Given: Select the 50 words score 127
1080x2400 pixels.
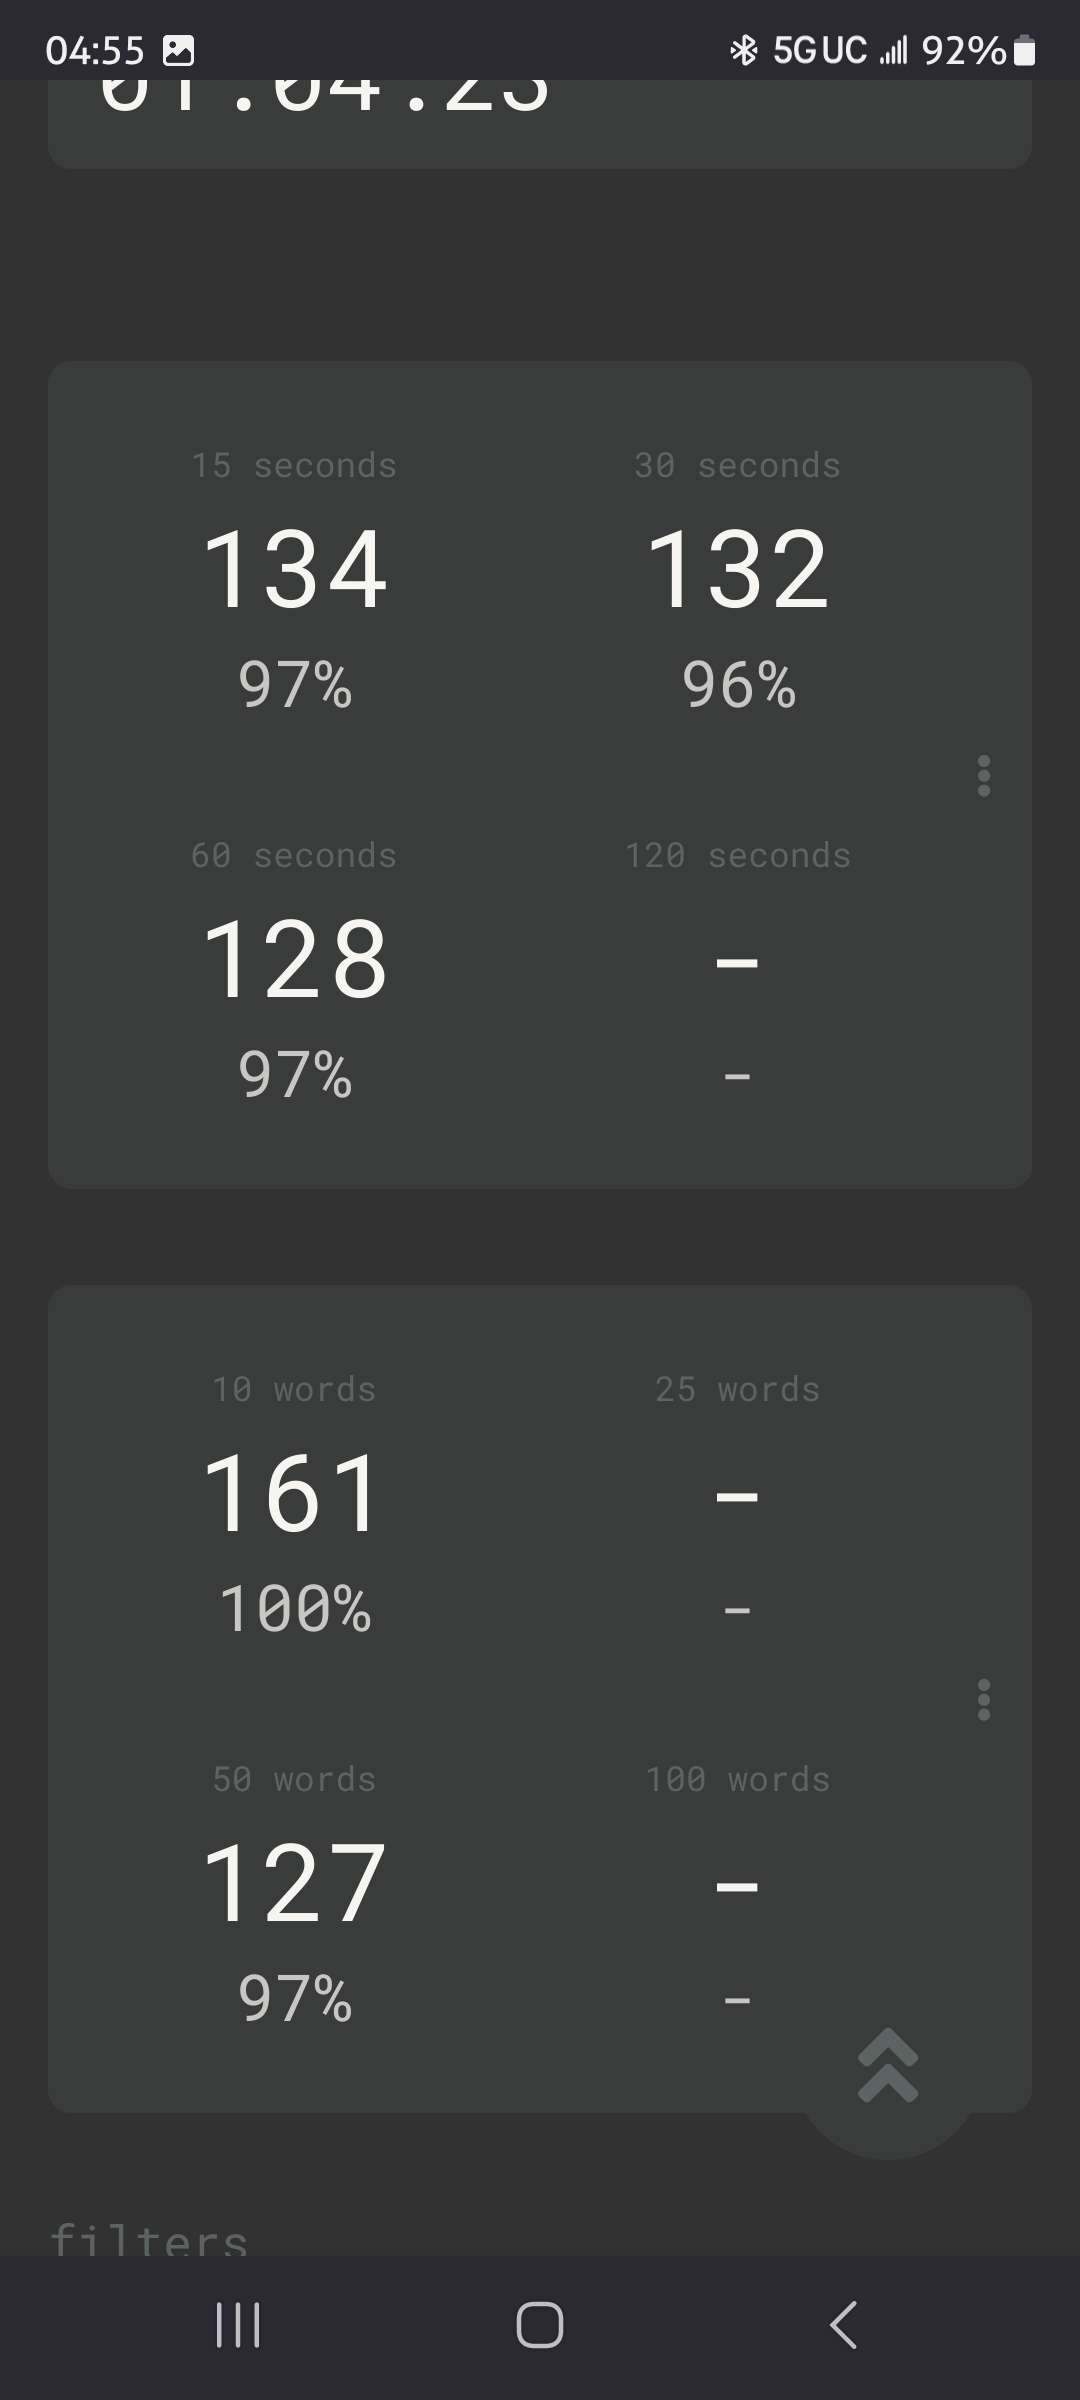Looking at the screenshot, I should click(x=295, y=1884).
